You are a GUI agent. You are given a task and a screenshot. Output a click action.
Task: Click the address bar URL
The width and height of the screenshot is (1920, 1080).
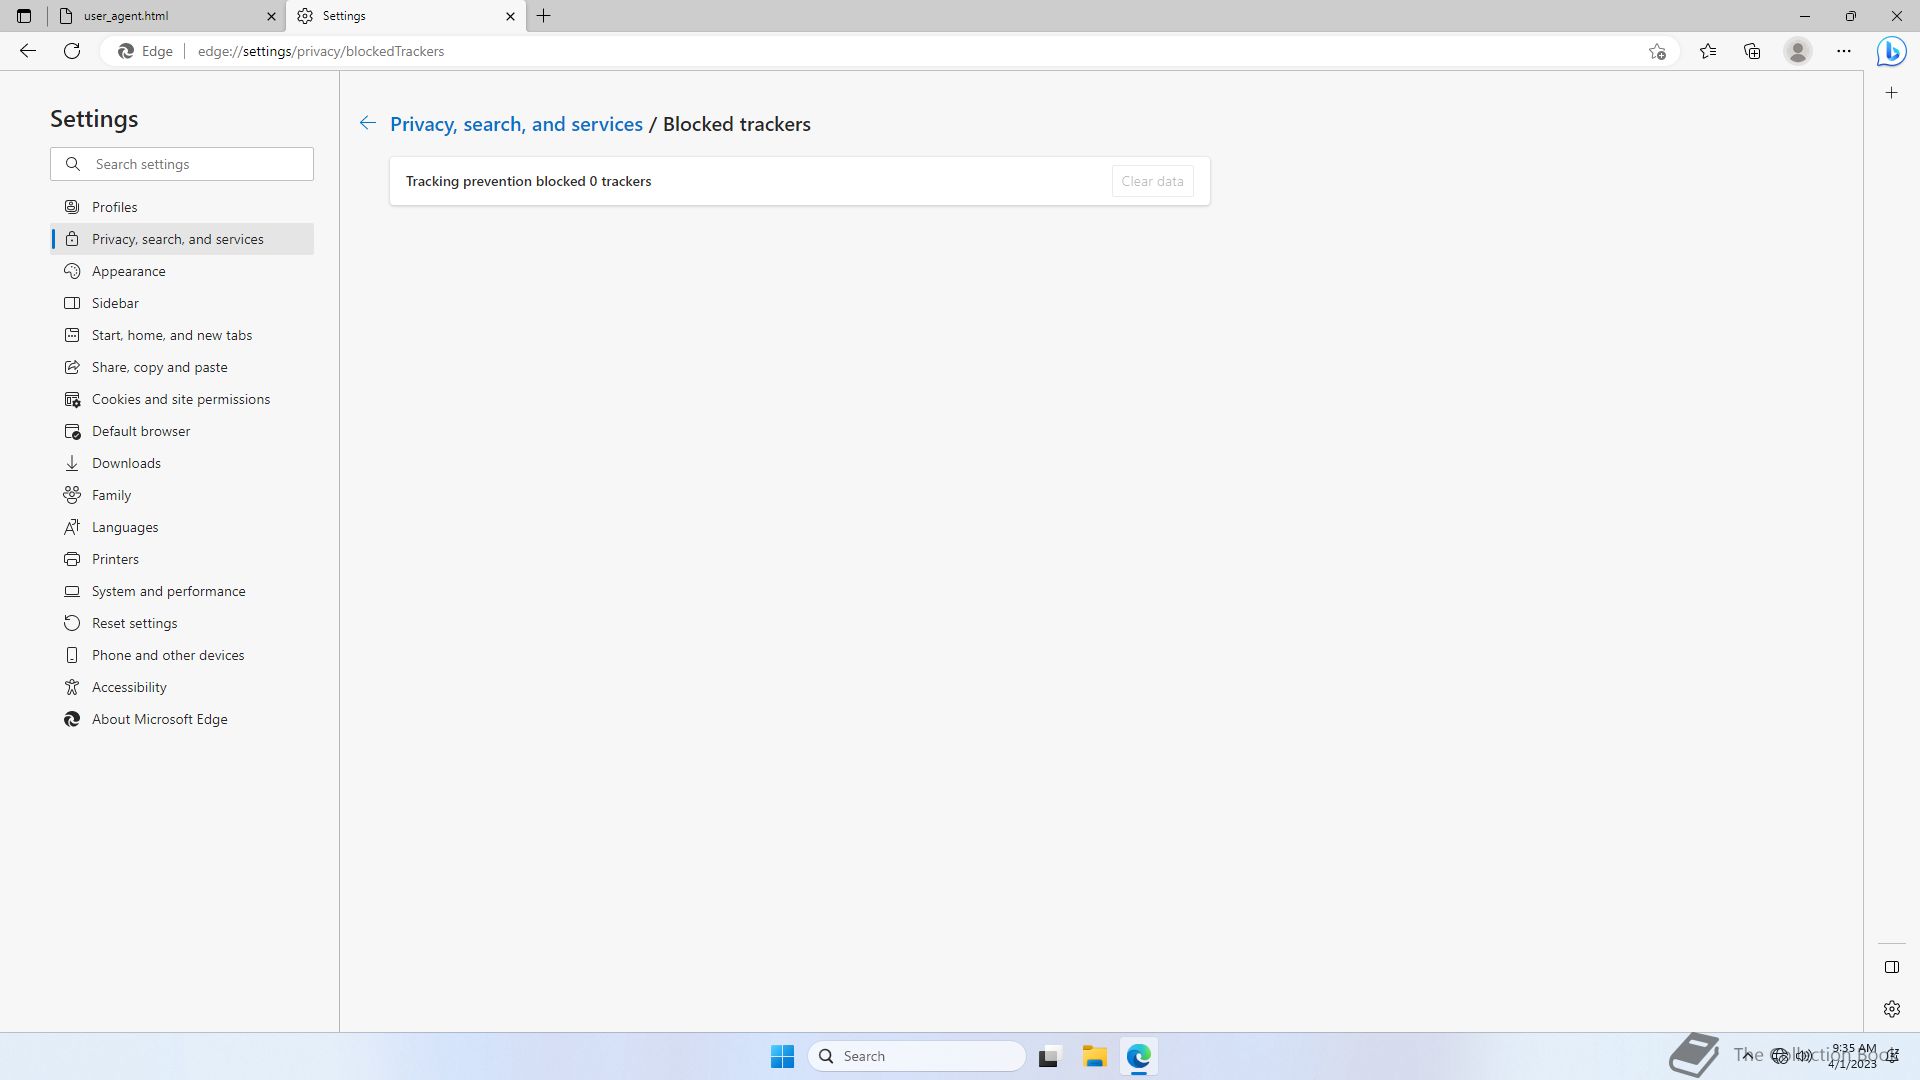(x=321, y=51)
